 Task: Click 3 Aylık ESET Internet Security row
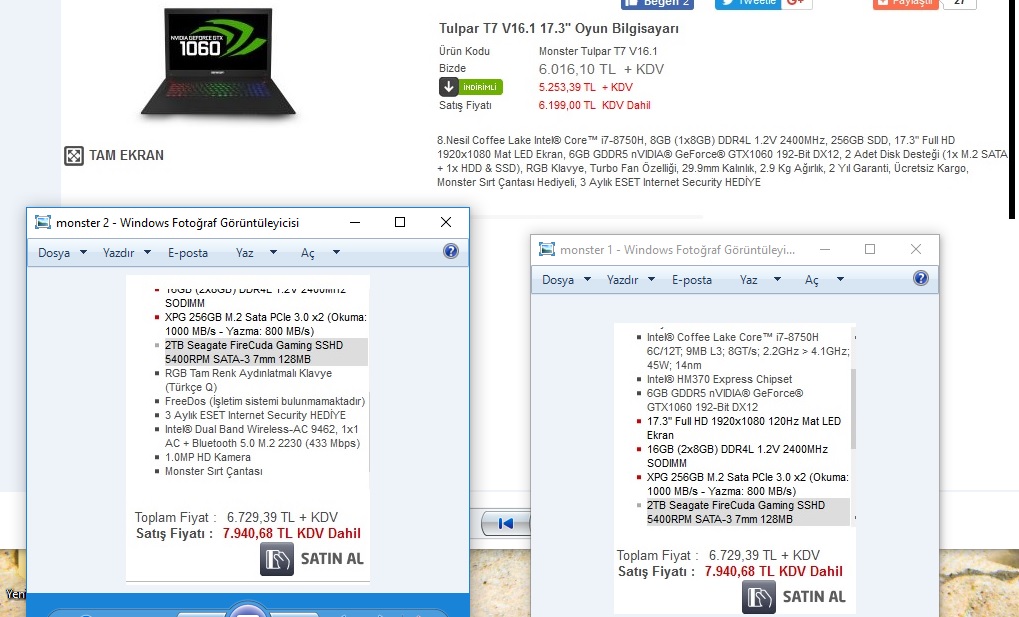(x=251, y=415)
